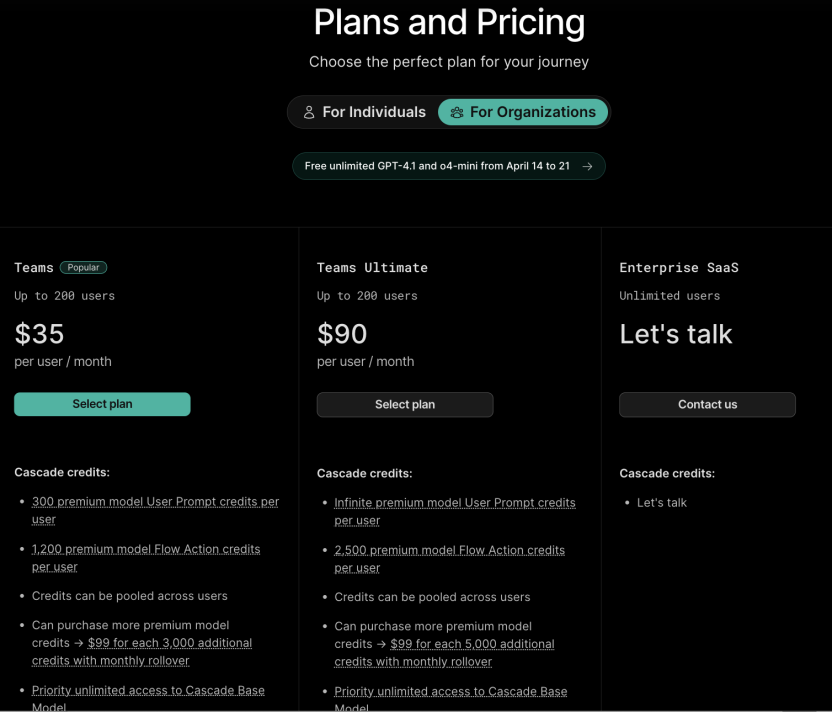Switch to the For Individuals tab

coord(364,112)
